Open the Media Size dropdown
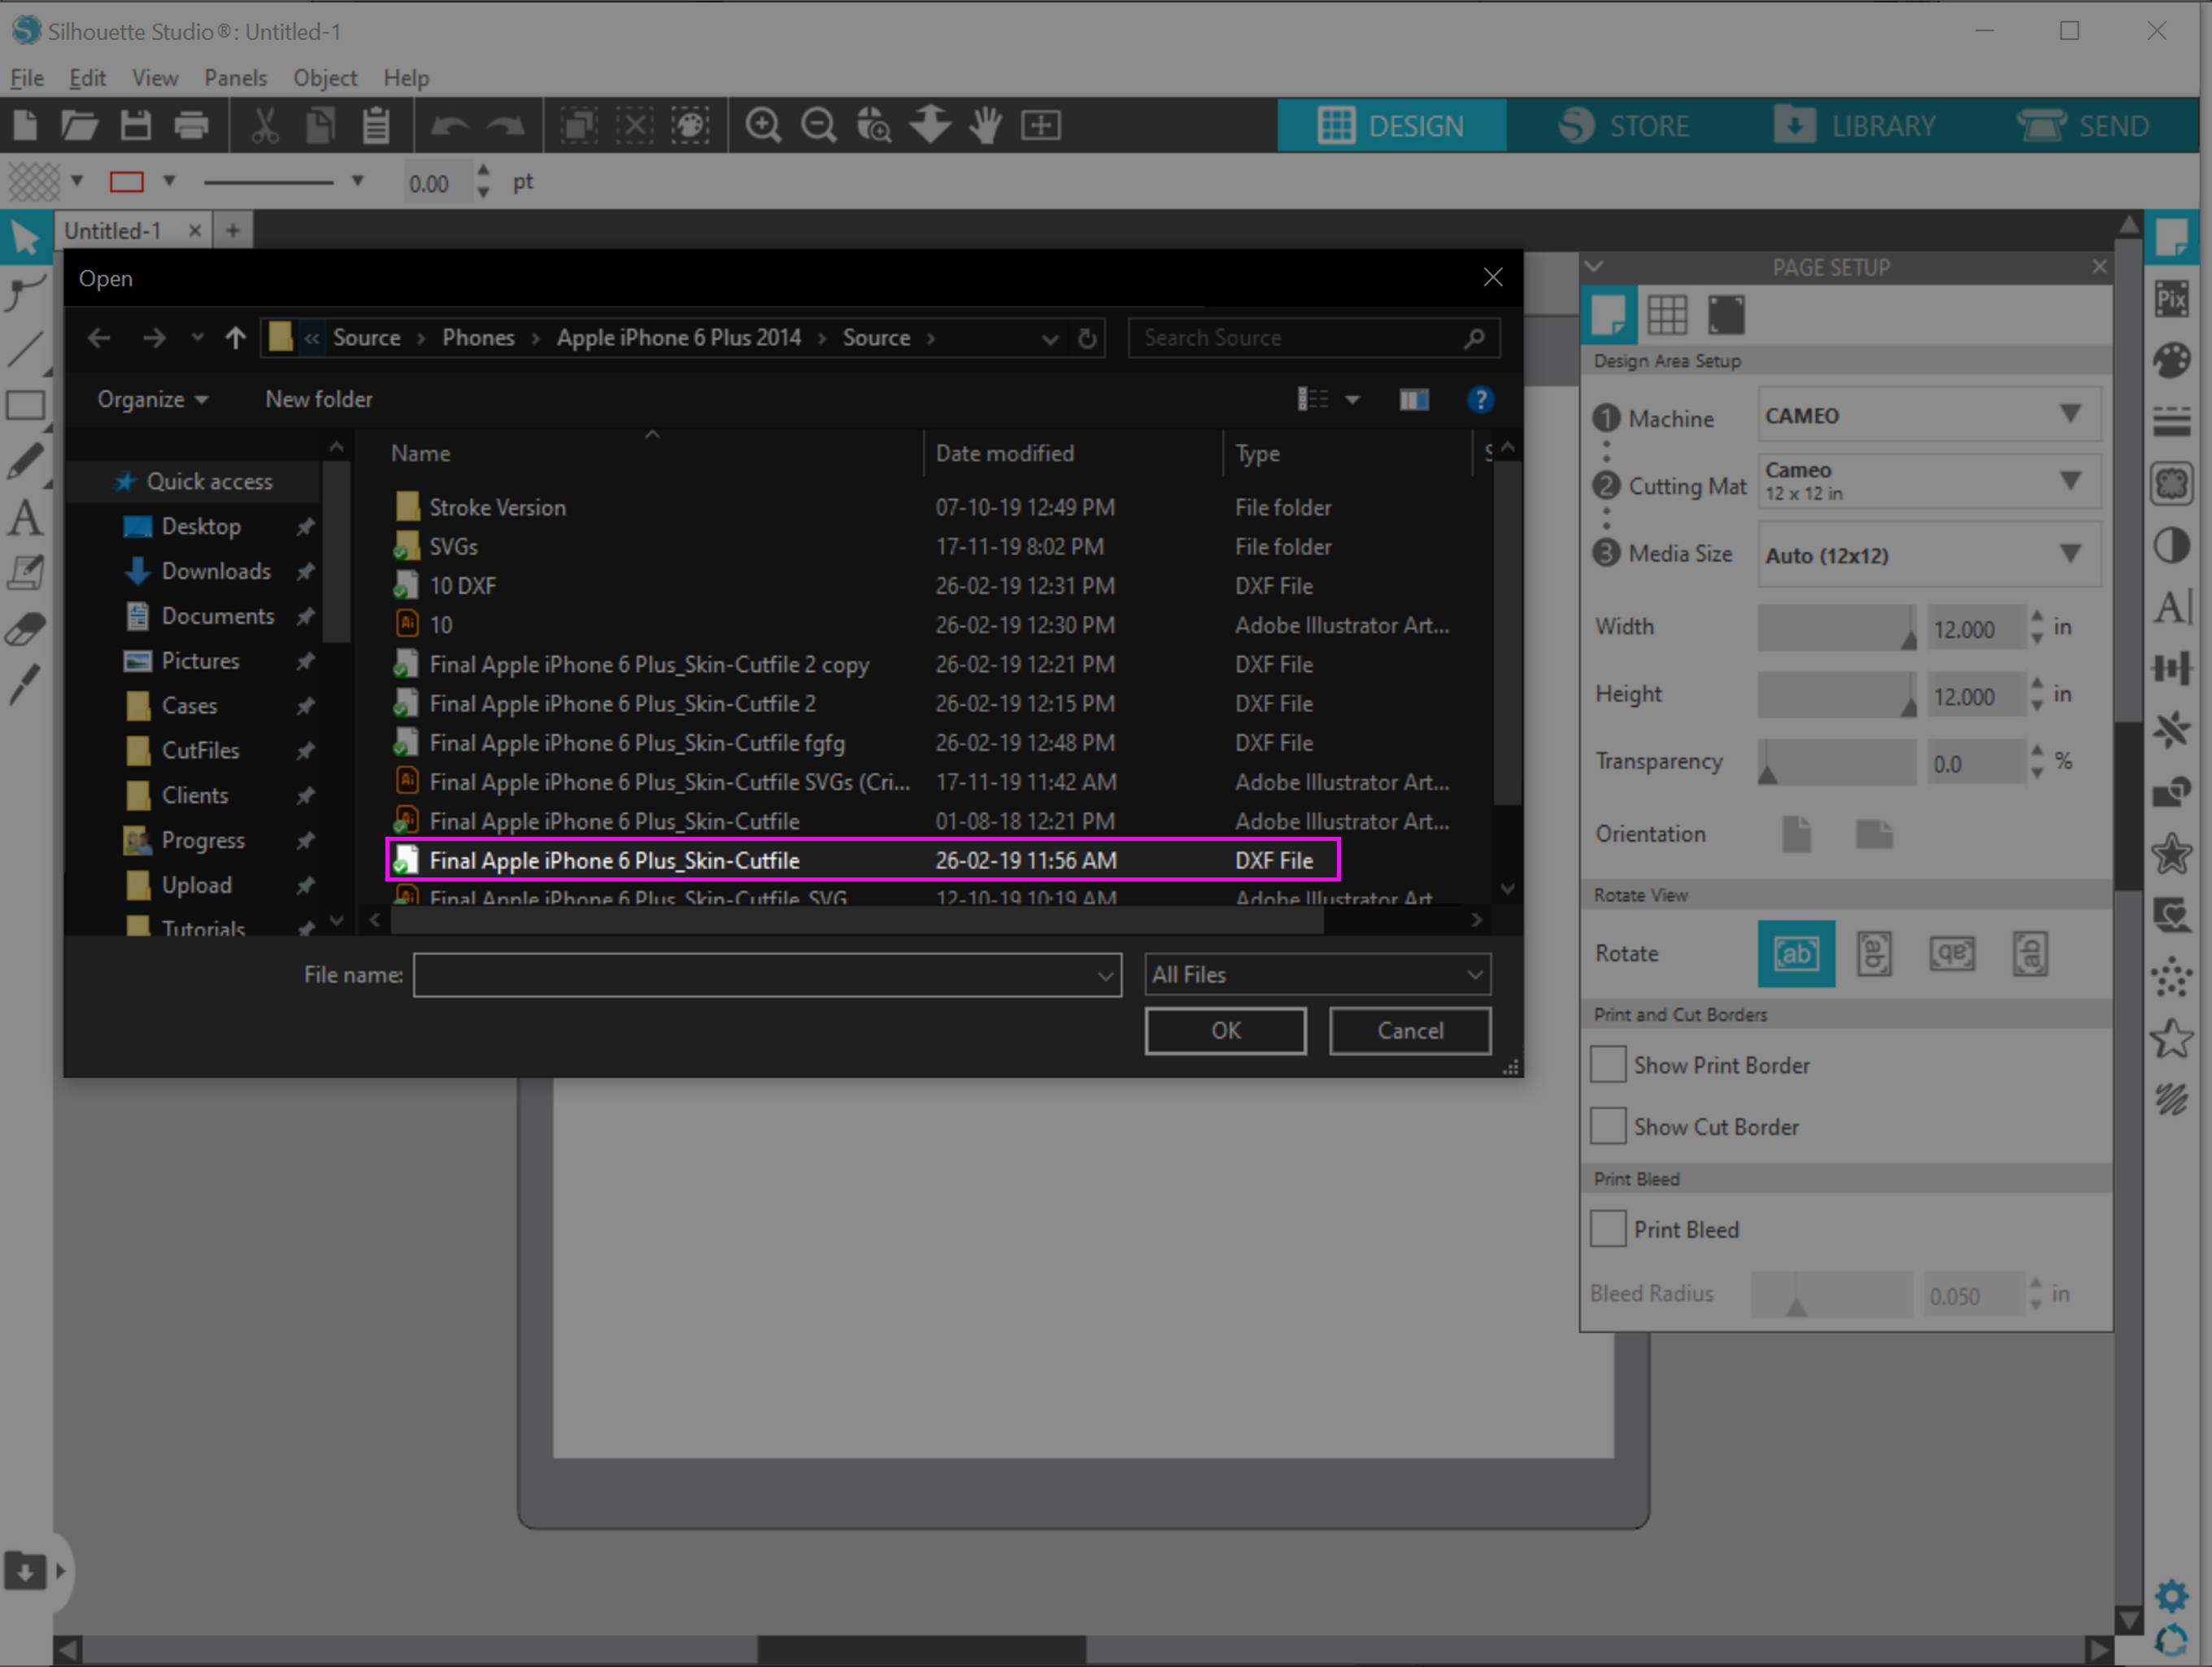 (1929, 555)
